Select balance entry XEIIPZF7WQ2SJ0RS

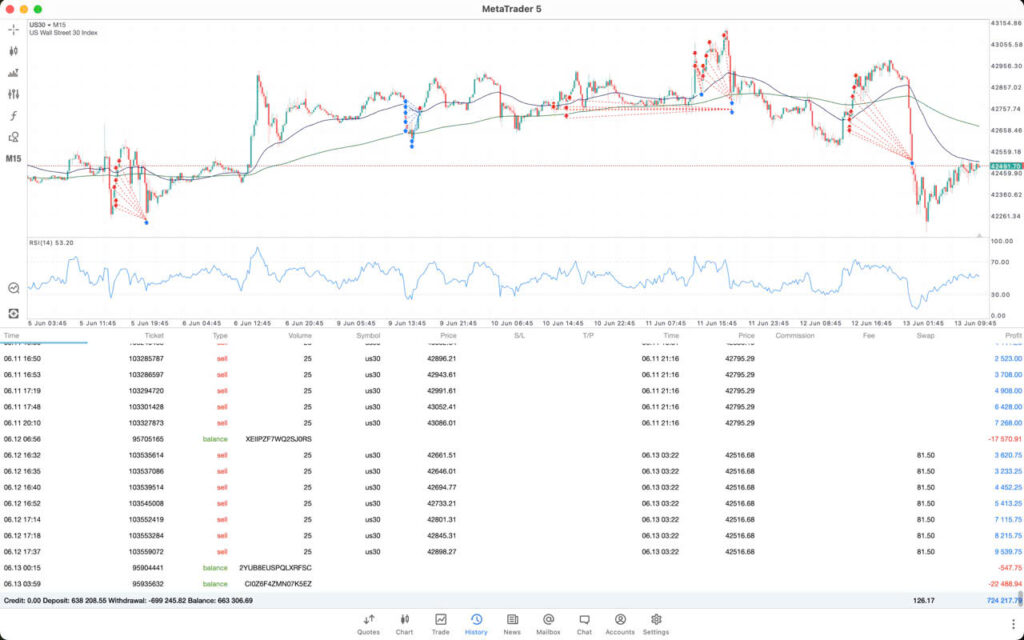[x=512, y=439]
